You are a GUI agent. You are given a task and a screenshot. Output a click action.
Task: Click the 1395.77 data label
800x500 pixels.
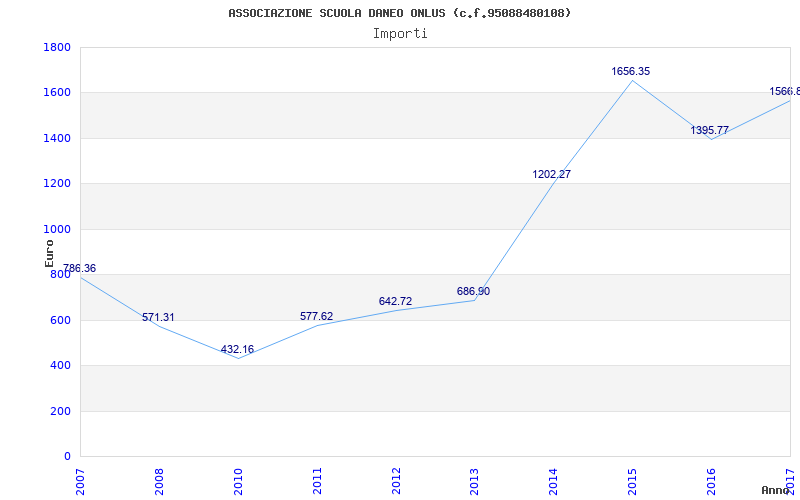click(710, 130)
